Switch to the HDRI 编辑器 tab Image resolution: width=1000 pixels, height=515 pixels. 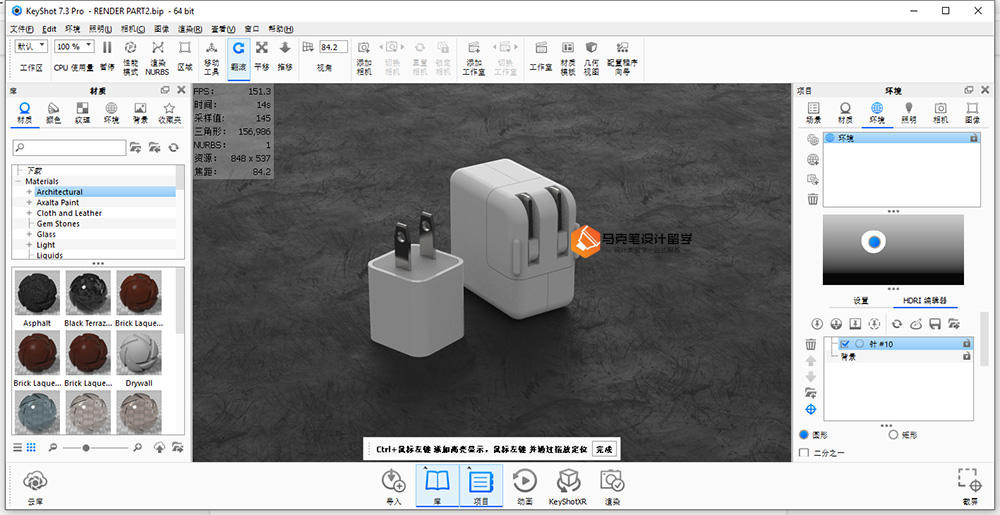click(x=925, y=301)
